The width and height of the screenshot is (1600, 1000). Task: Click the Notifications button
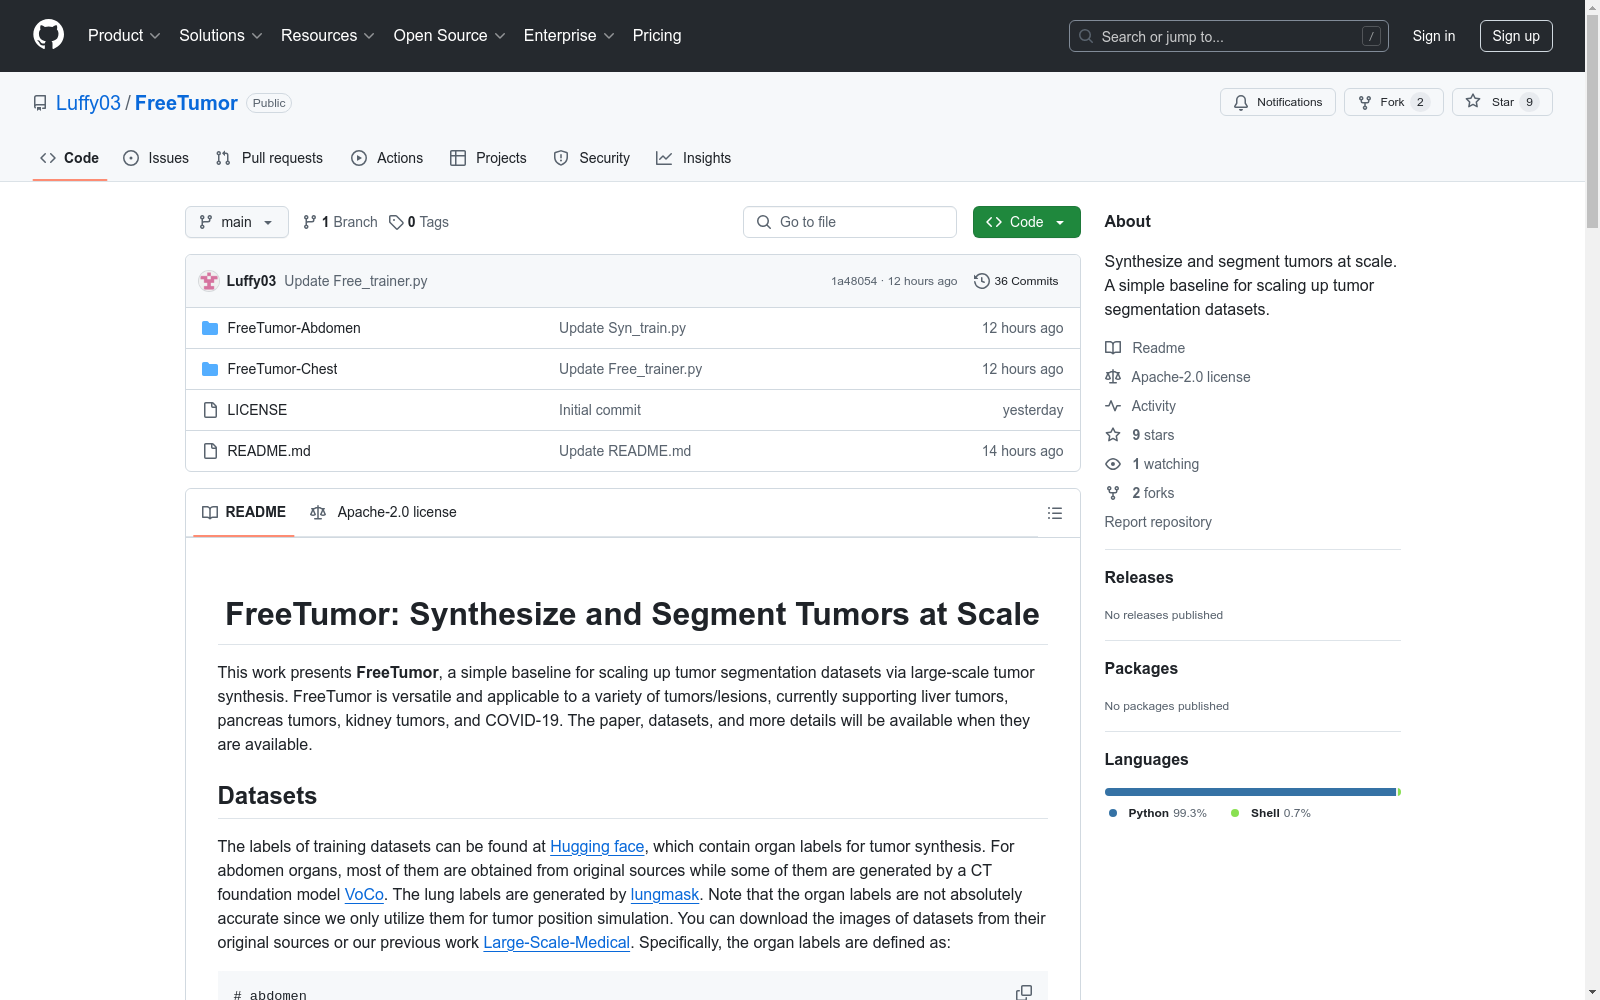point(1278,102)
